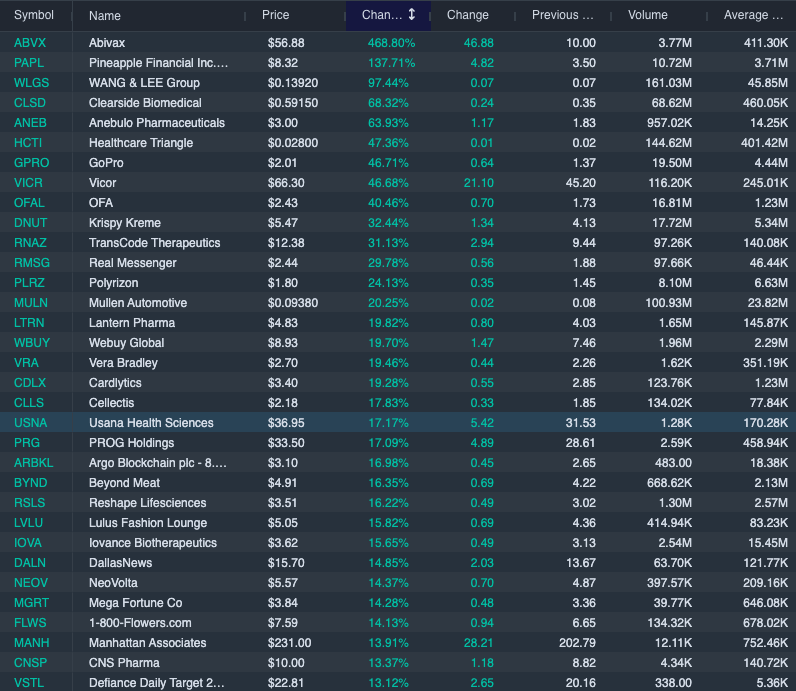Open the RSLS ticker symbol
The width and height of the screenshot is (796, 691).
click(x=29, y=503)
